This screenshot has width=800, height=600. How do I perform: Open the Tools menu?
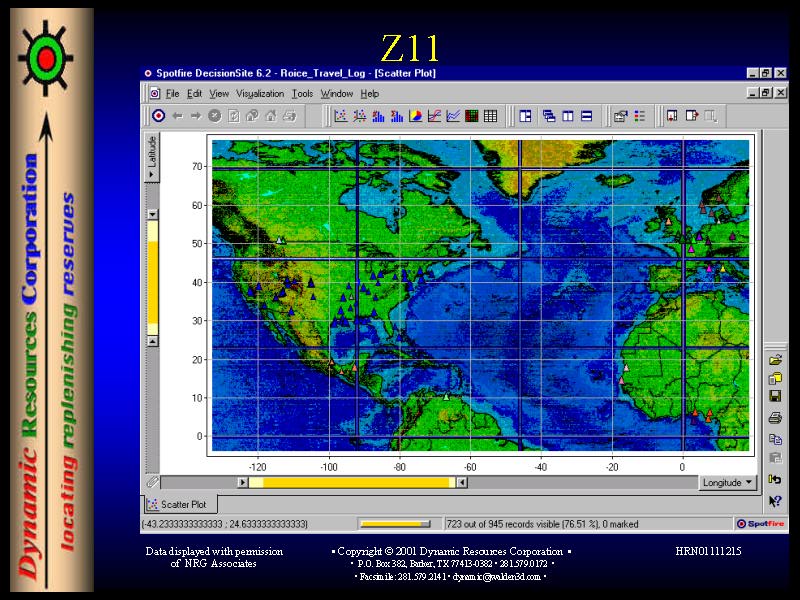[302, 94]
